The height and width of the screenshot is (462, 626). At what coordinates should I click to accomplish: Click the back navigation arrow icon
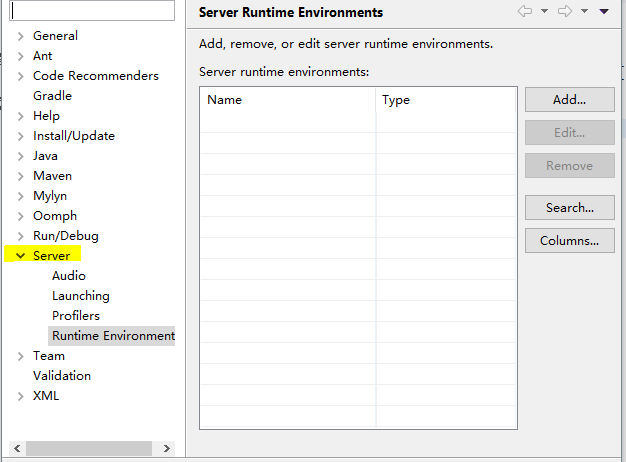[524, 12]
